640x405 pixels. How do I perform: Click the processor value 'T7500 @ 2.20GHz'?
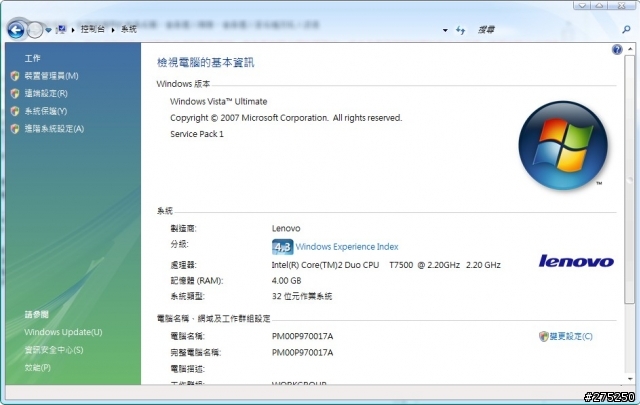[424, 265]
